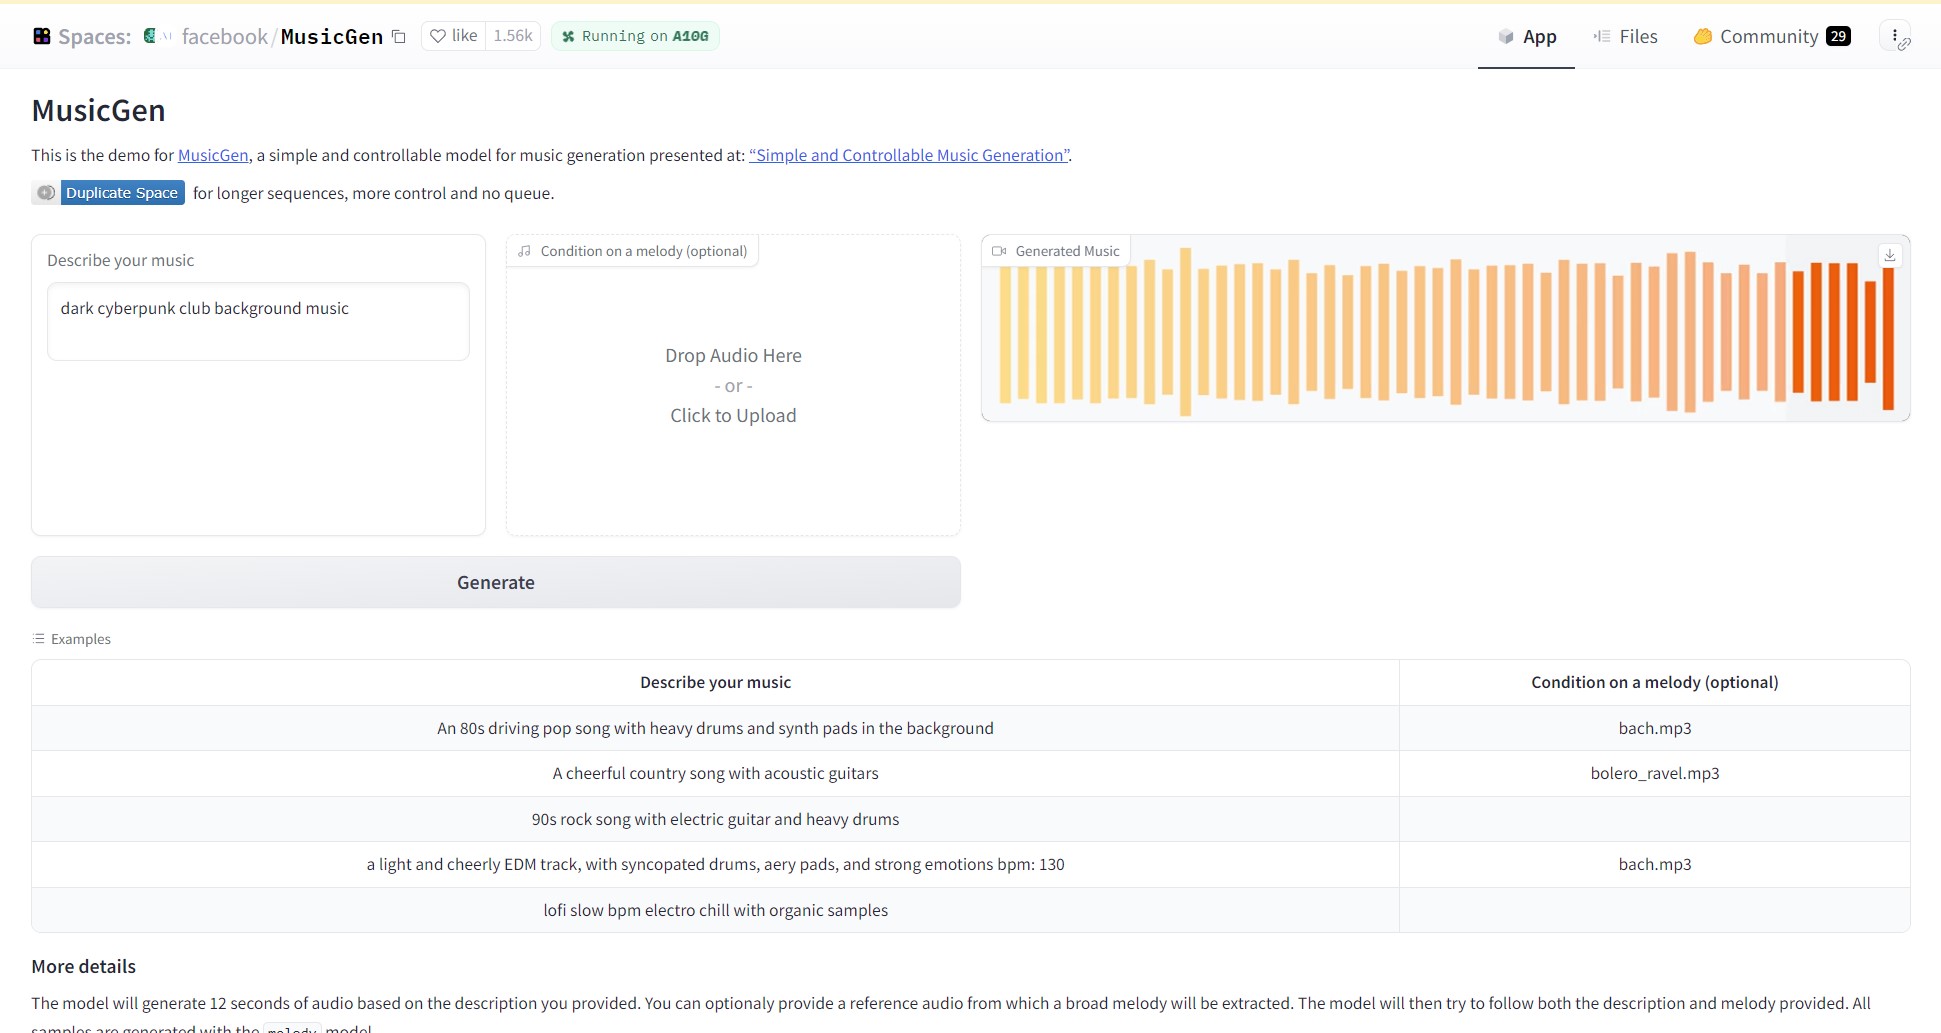Click the Describe your music column header
Viewport: 1941px width, 1033px height.
pyautogui.click(x=715, y=682)
